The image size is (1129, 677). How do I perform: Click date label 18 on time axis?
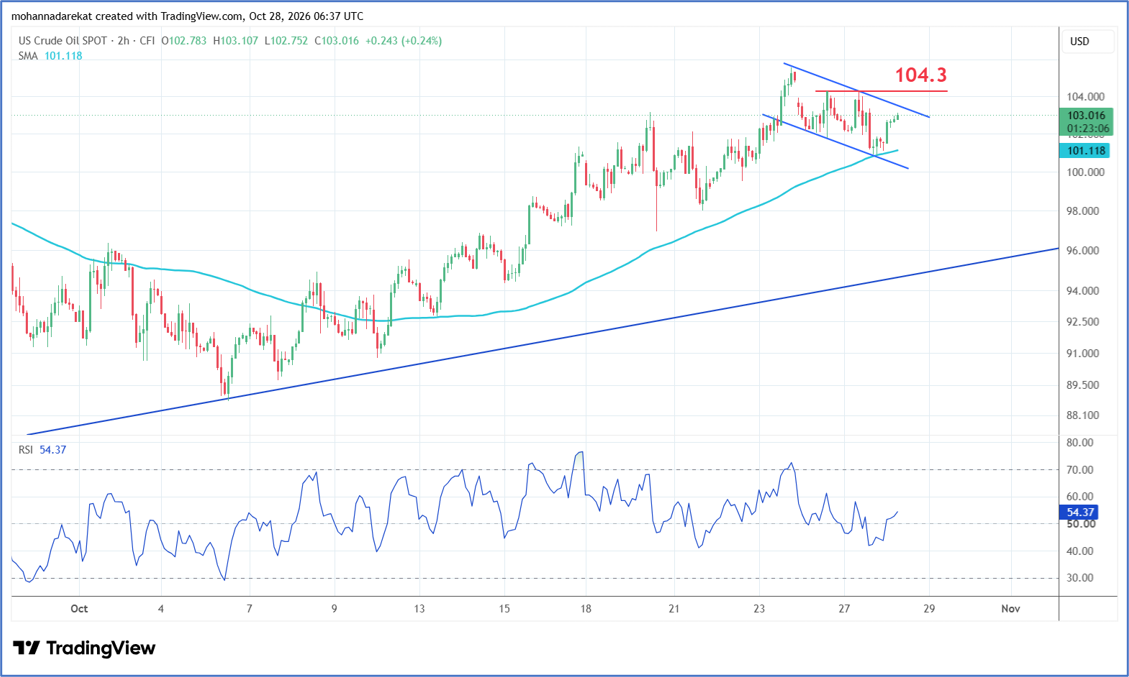point(586,609)
